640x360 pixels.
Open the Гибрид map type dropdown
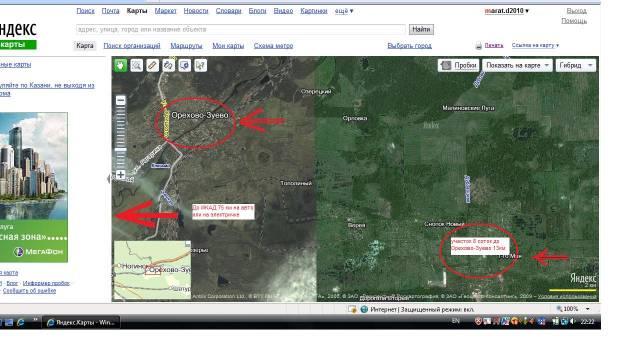click(576, 65)
